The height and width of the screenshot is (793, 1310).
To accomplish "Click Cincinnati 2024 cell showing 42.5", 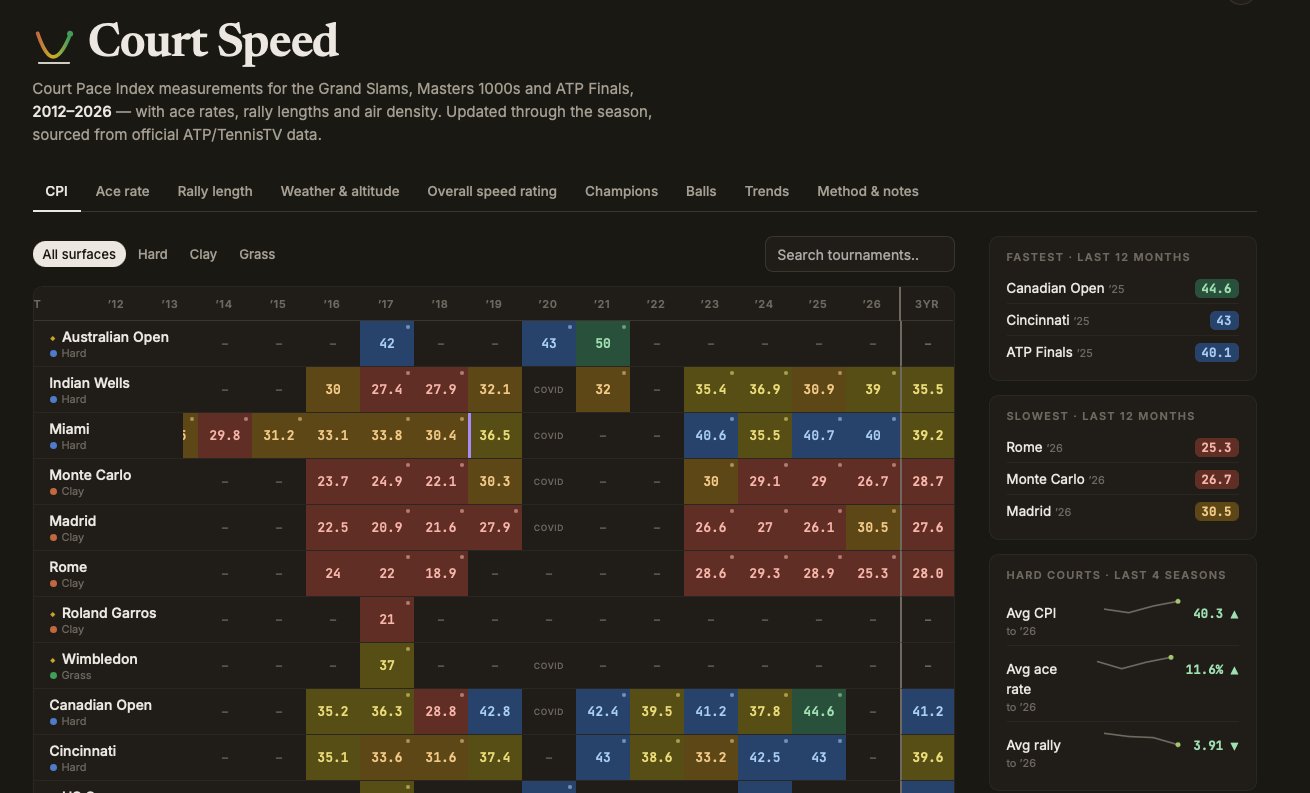I will click(x=765, y=757).
